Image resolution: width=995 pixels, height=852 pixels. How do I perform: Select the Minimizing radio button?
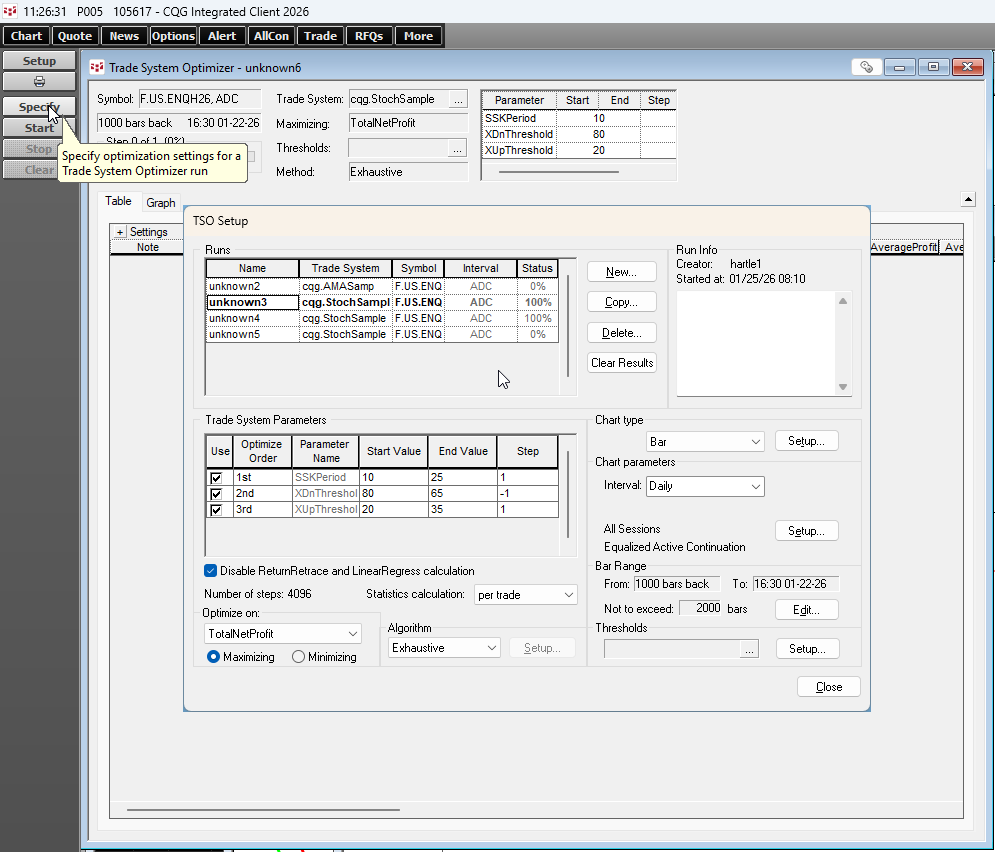(x=299, y=657)
